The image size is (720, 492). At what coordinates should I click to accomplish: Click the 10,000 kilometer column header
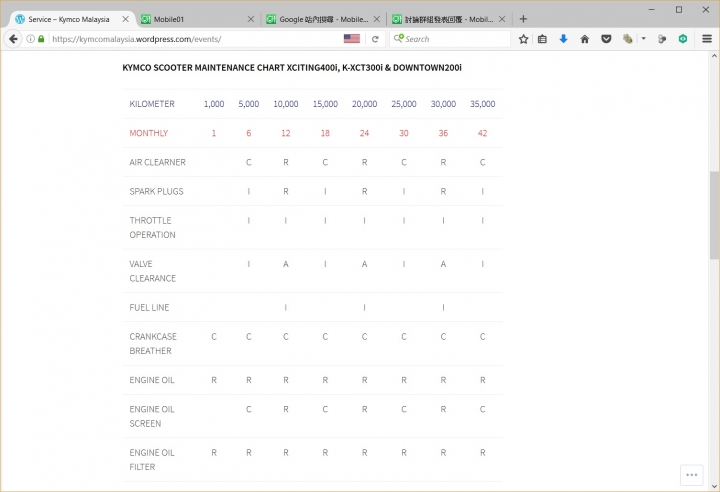286,104
